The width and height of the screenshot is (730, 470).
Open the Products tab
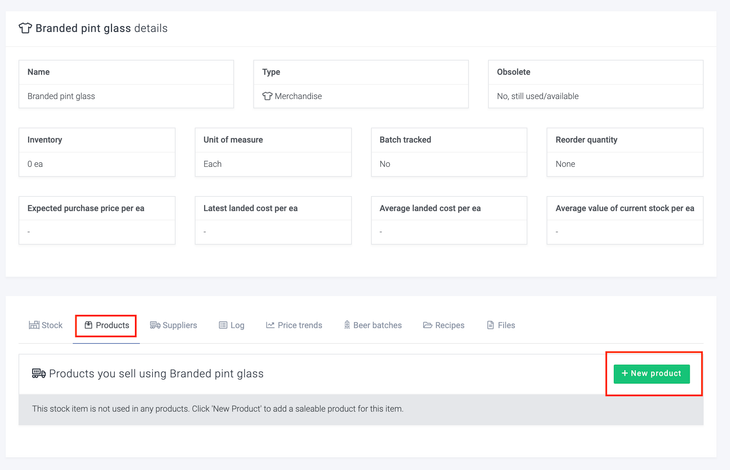click(x=106, y=325)
